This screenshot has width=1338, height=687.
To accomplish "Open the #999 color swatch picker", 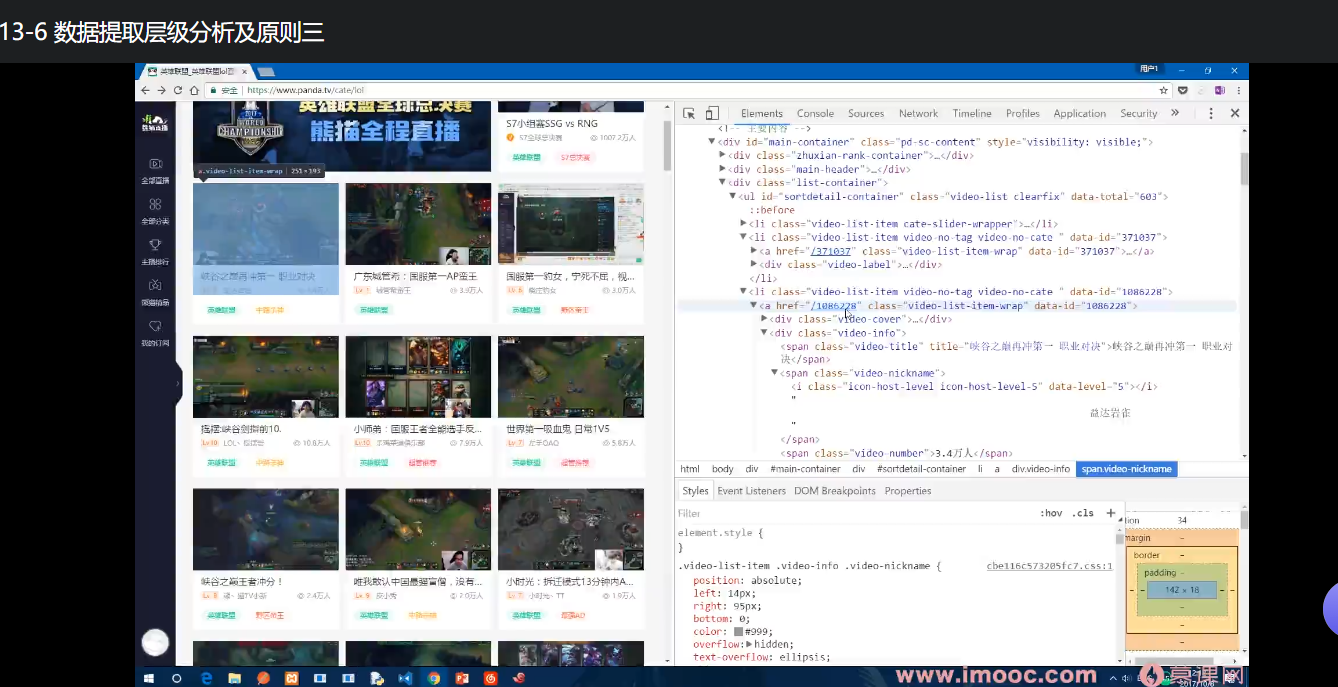I will point(738,631).
